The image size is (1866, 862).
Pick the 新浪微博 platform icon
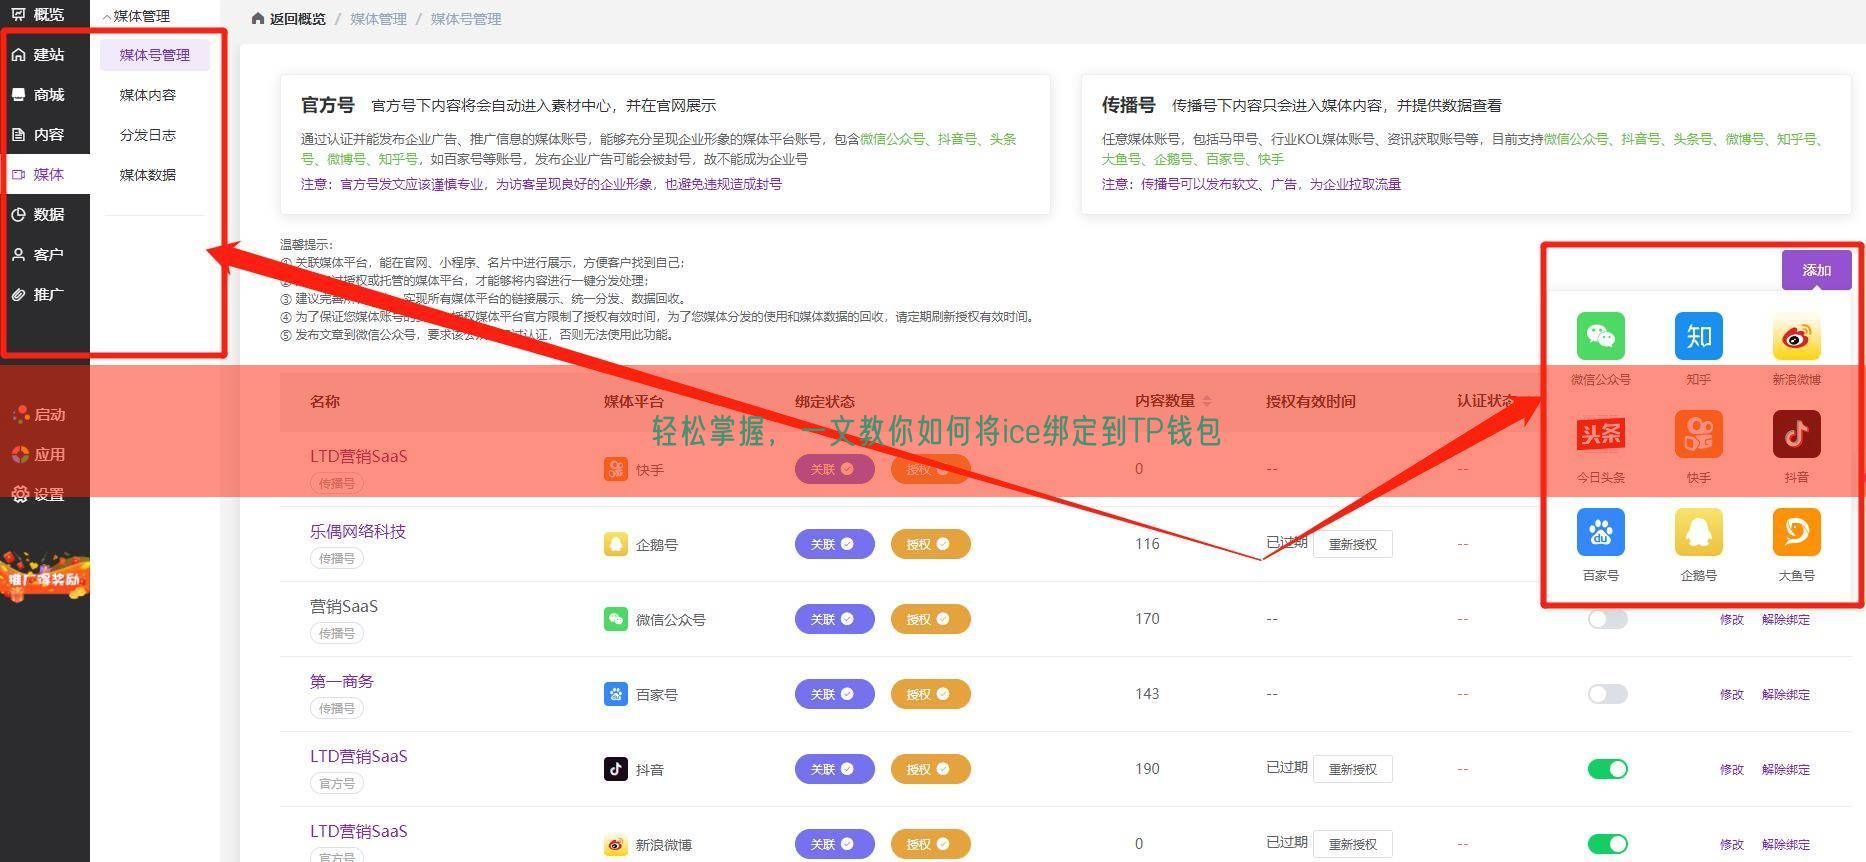pyautogui.click(x=1796, y=336)
